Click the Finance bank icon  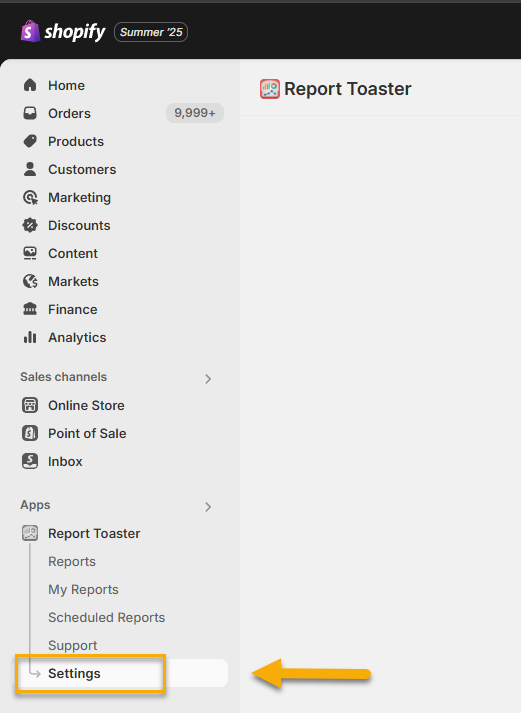point(30,309)
